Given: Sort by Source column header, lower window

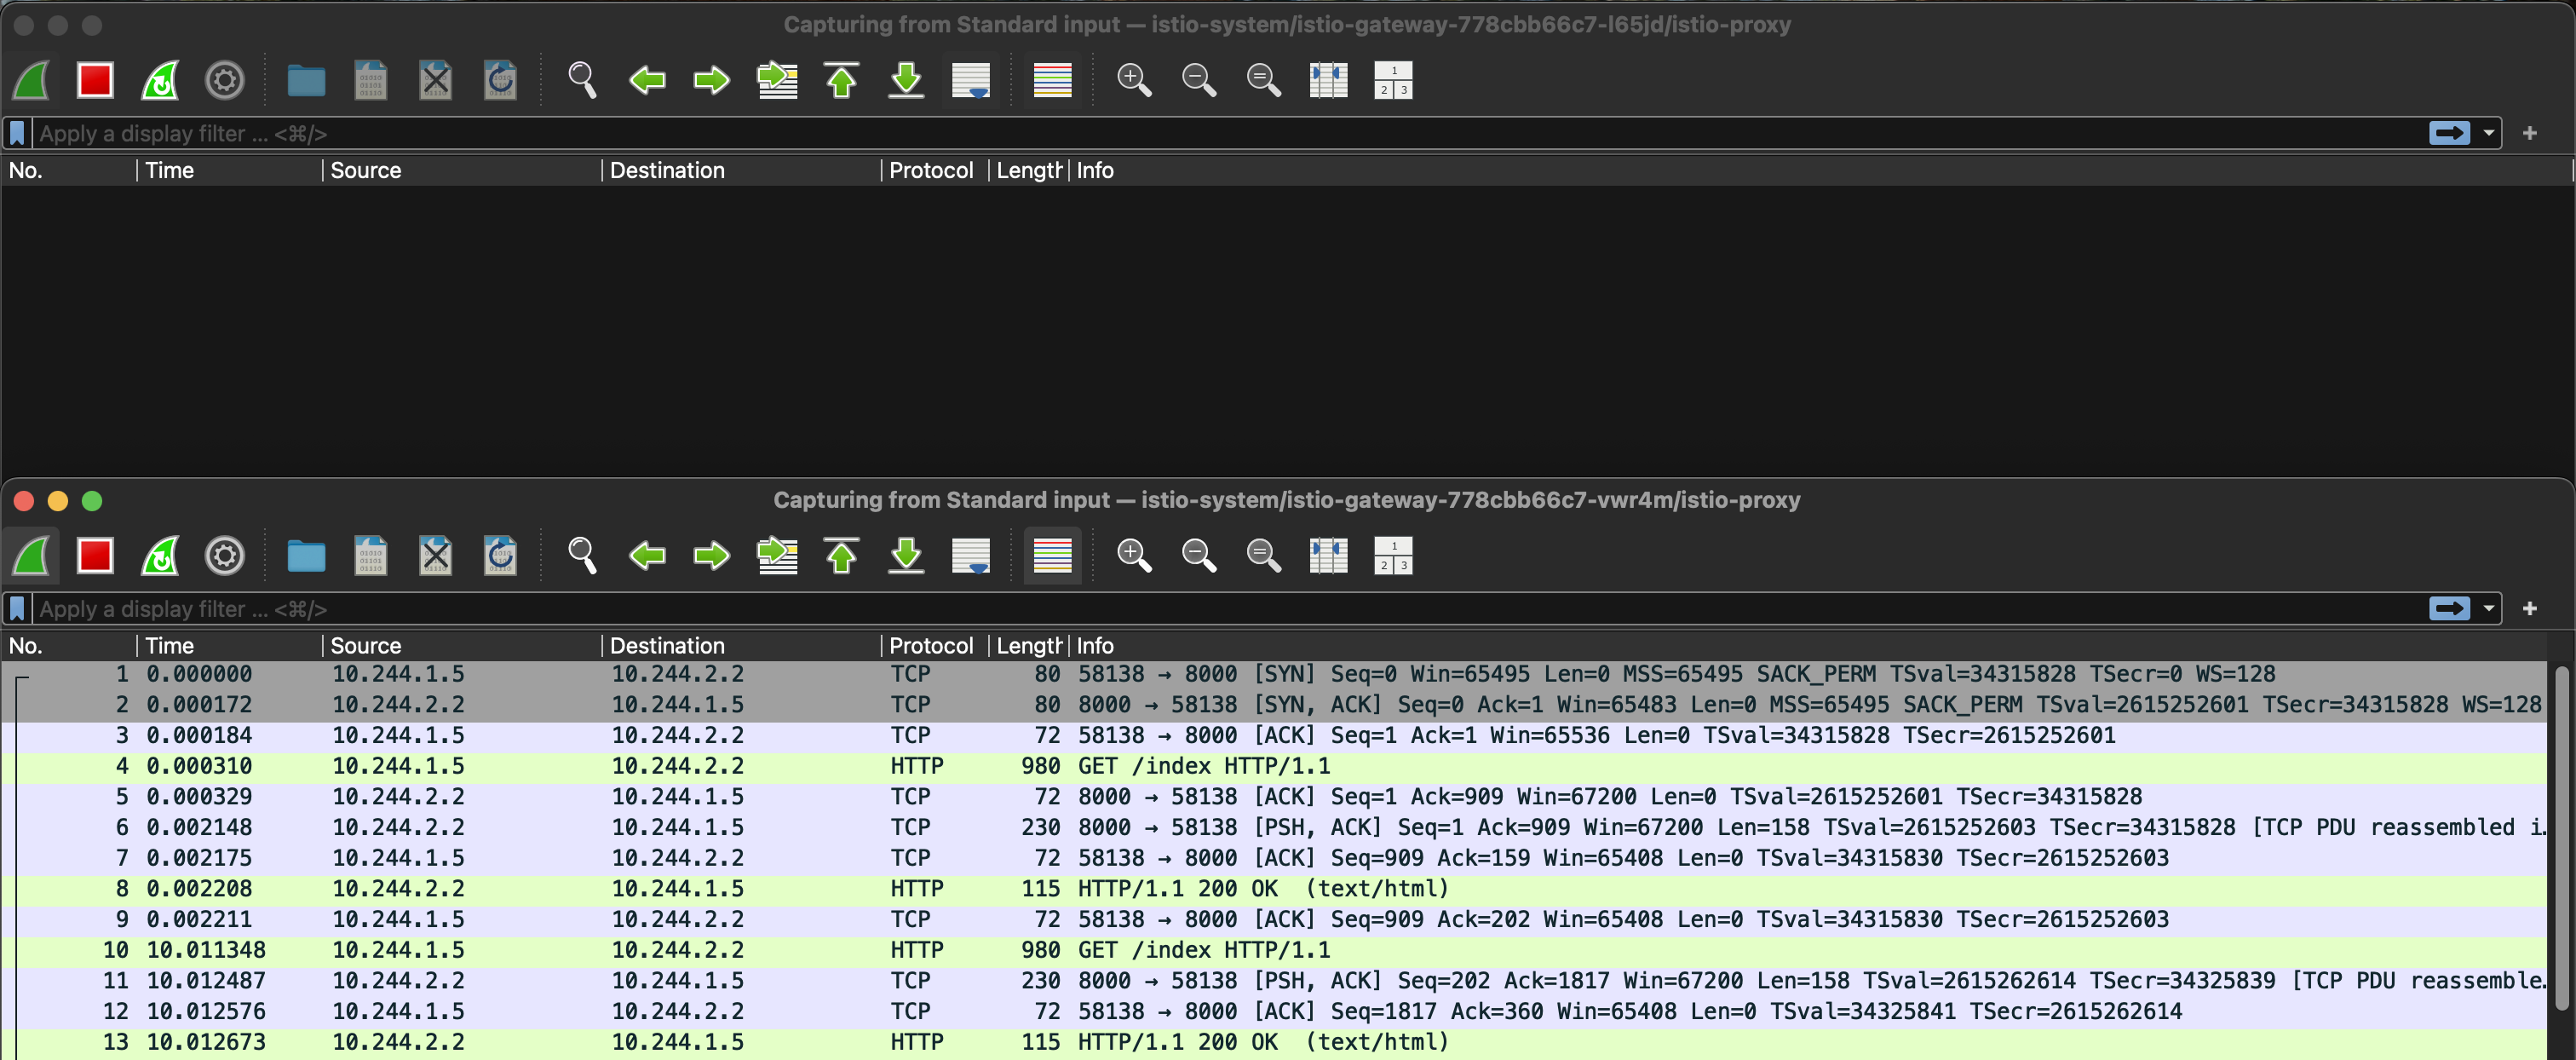Looking at the screenshot, I should pos(366,646).
